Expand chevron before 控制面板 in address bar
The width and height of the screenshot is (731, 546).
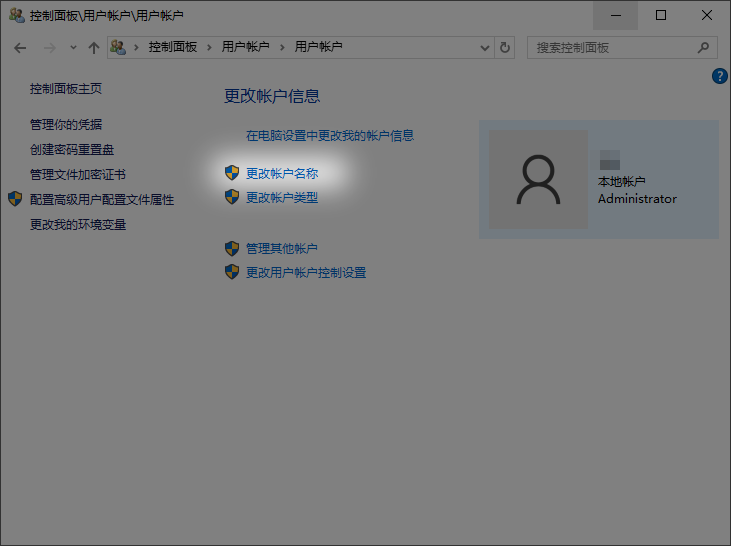[x=136, y=47]
